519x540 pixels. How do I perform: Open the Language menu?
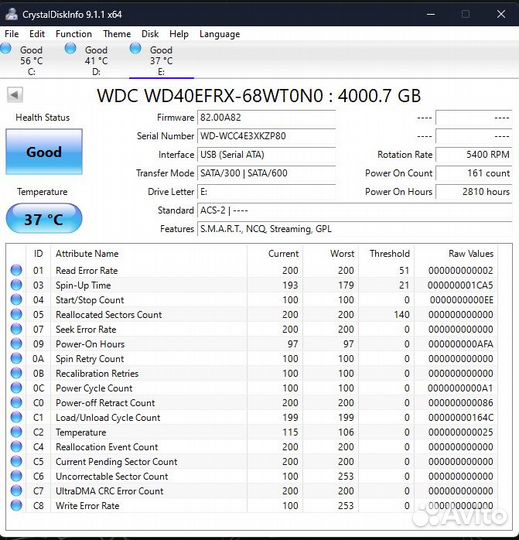219,34
